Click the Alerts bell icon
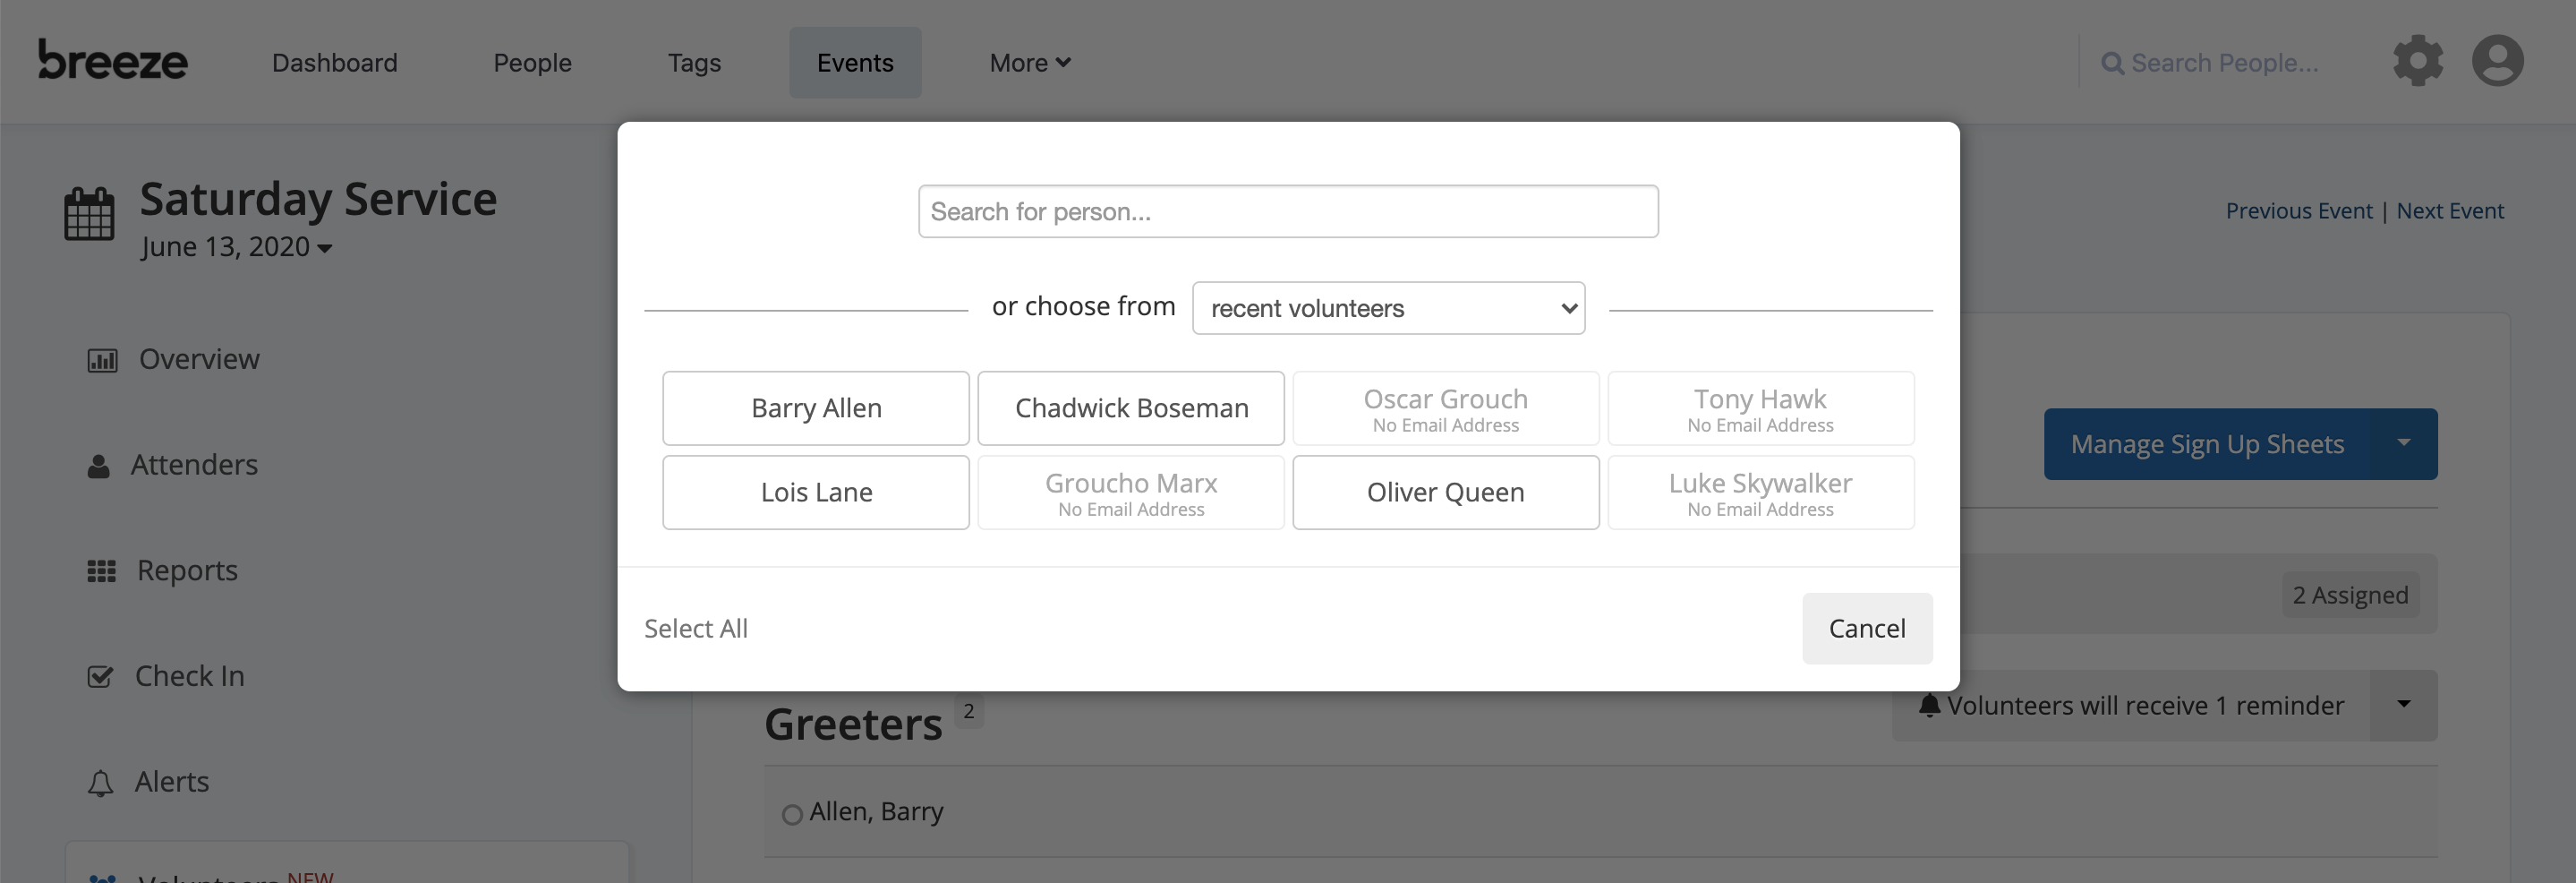This screenshot has height=883, width=2576. 100,783
